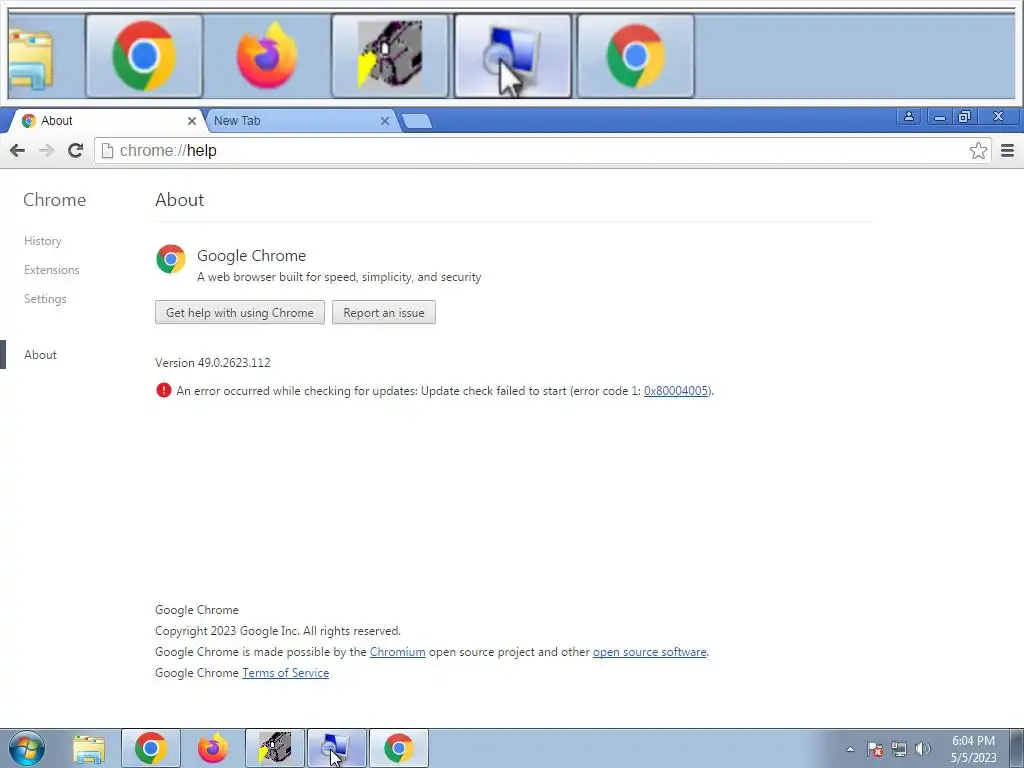Open the Windows Start orb
Screen dimensions: 1024x768
27,748
